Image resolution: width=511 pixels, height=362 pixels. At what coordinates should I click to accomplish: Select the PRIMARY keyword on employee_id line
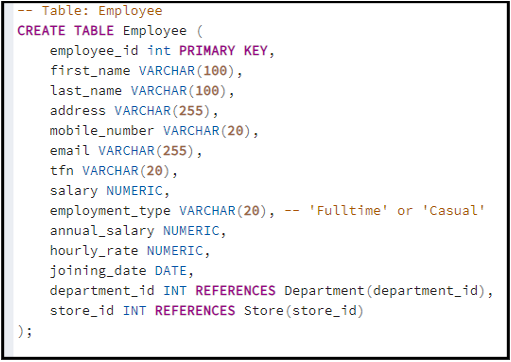[x=207, y=51]
